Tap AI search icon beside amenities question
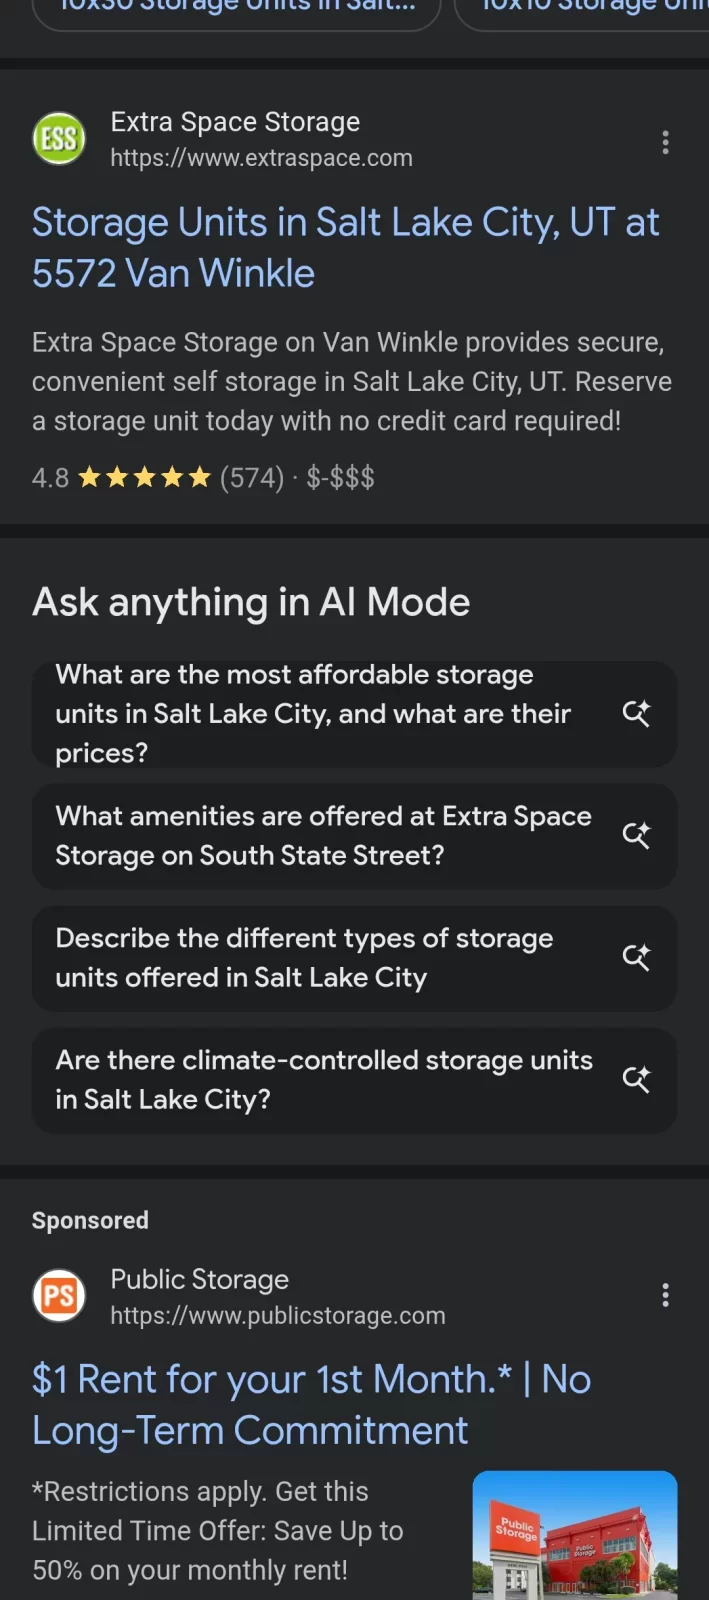Viewport: 709px width, 1600px height. pyautogui.click(x=636, y=835)
